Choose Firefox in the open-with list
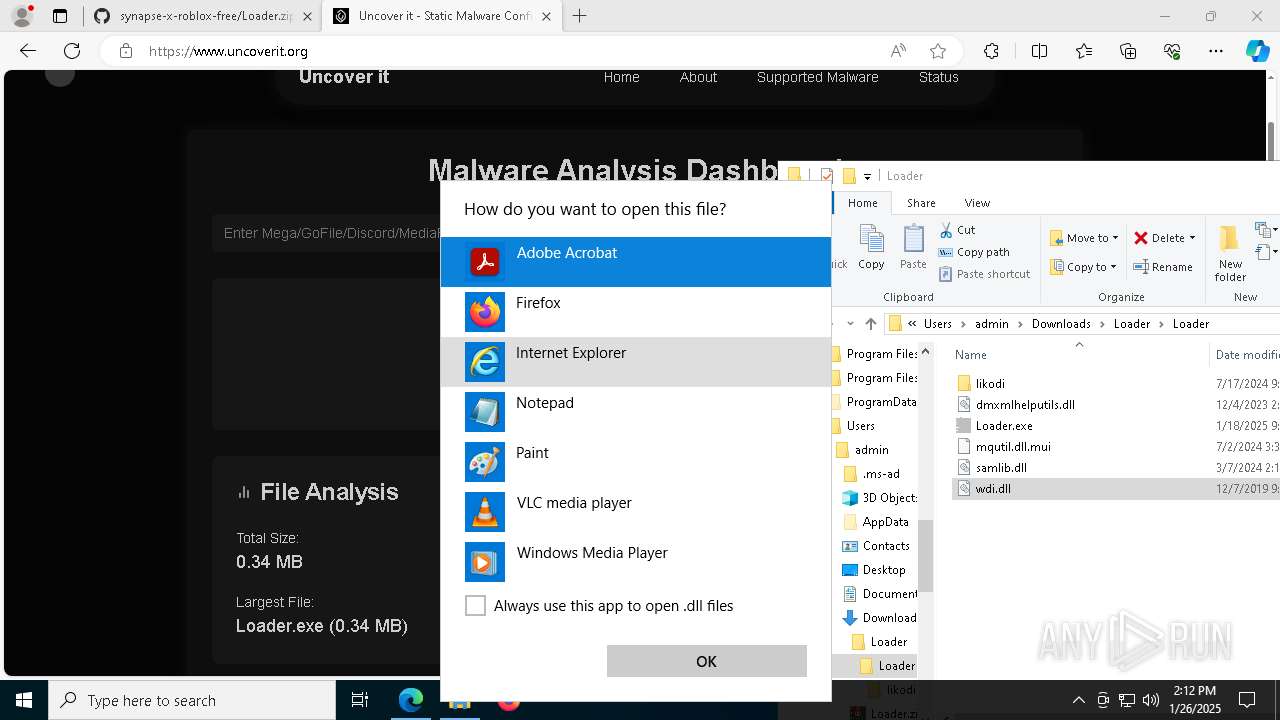1280x720 pixels. (636, 312)
